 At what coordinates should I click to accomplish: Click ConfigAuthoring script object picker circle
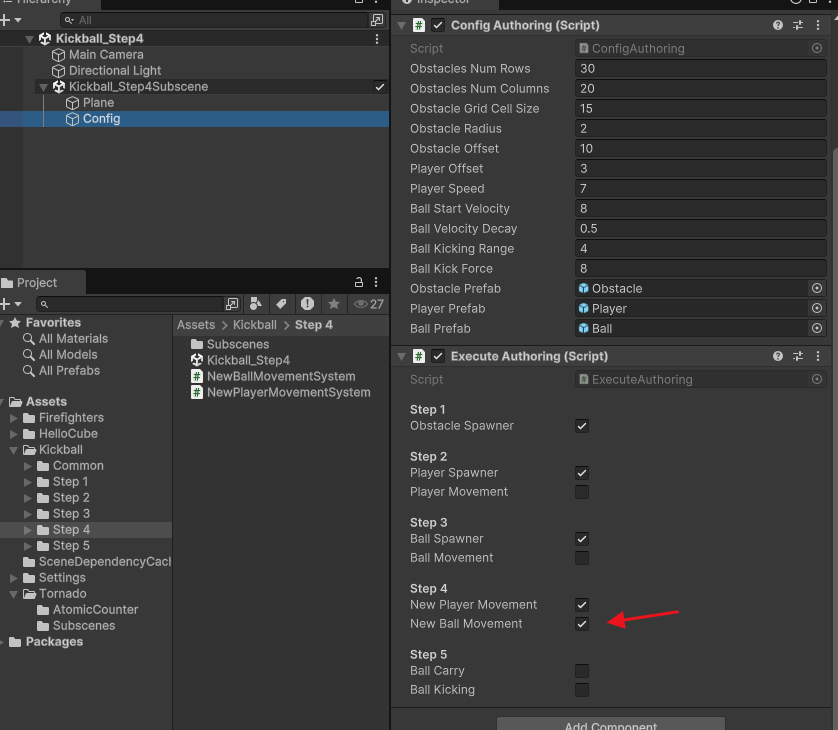(817, 48)
